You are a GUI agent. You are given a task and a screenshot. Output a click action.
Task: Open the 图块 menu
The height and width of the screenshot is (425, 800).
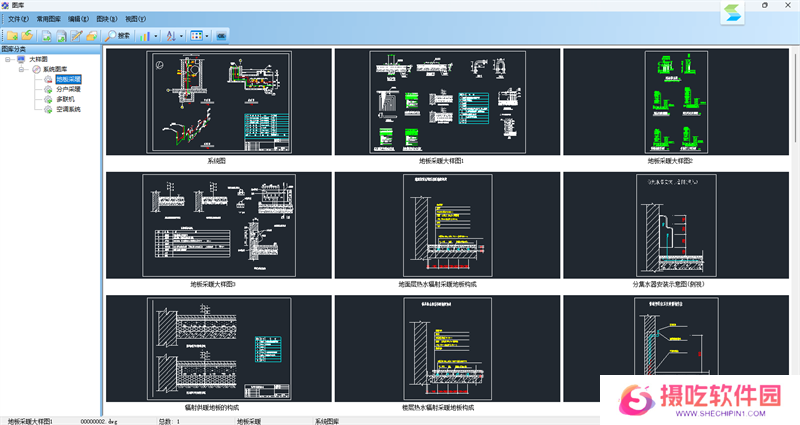point(107,19)
